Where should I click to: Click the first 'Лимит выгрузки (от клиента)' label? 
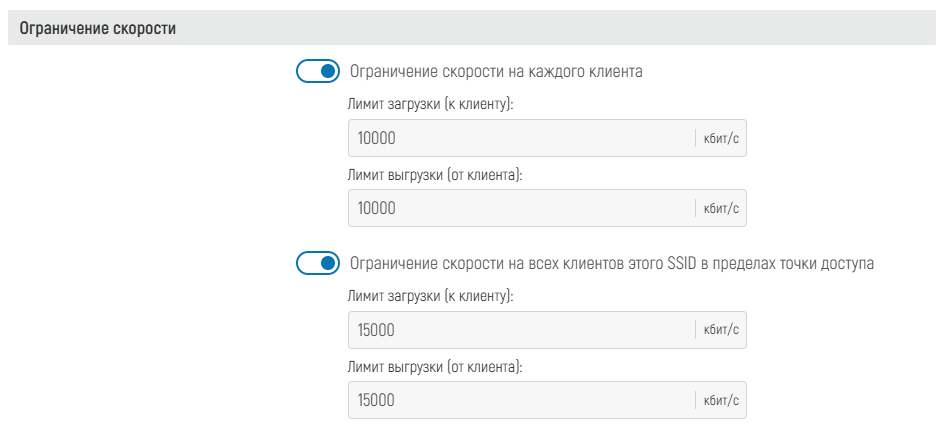coord(436,174)
